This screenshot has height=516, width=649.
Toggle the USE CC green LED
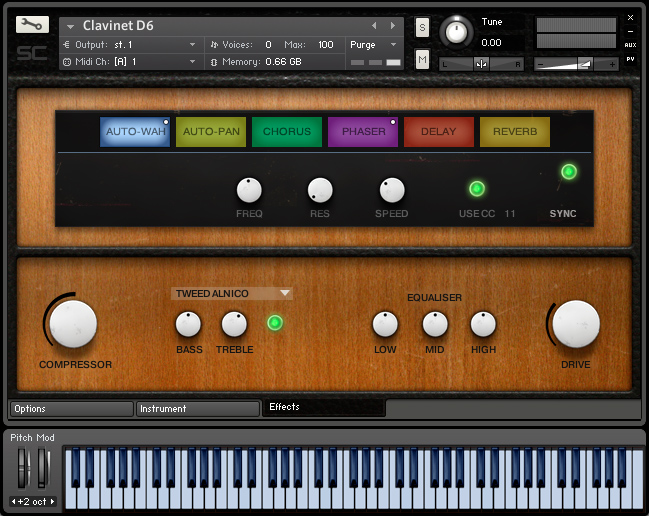pyautogui.click(x=477, y=189)
